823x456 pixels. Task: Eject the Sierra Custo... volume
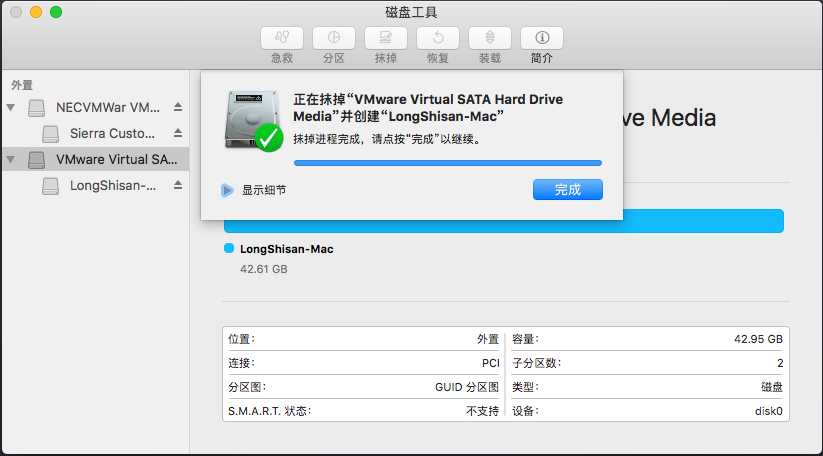pos(178,133)
